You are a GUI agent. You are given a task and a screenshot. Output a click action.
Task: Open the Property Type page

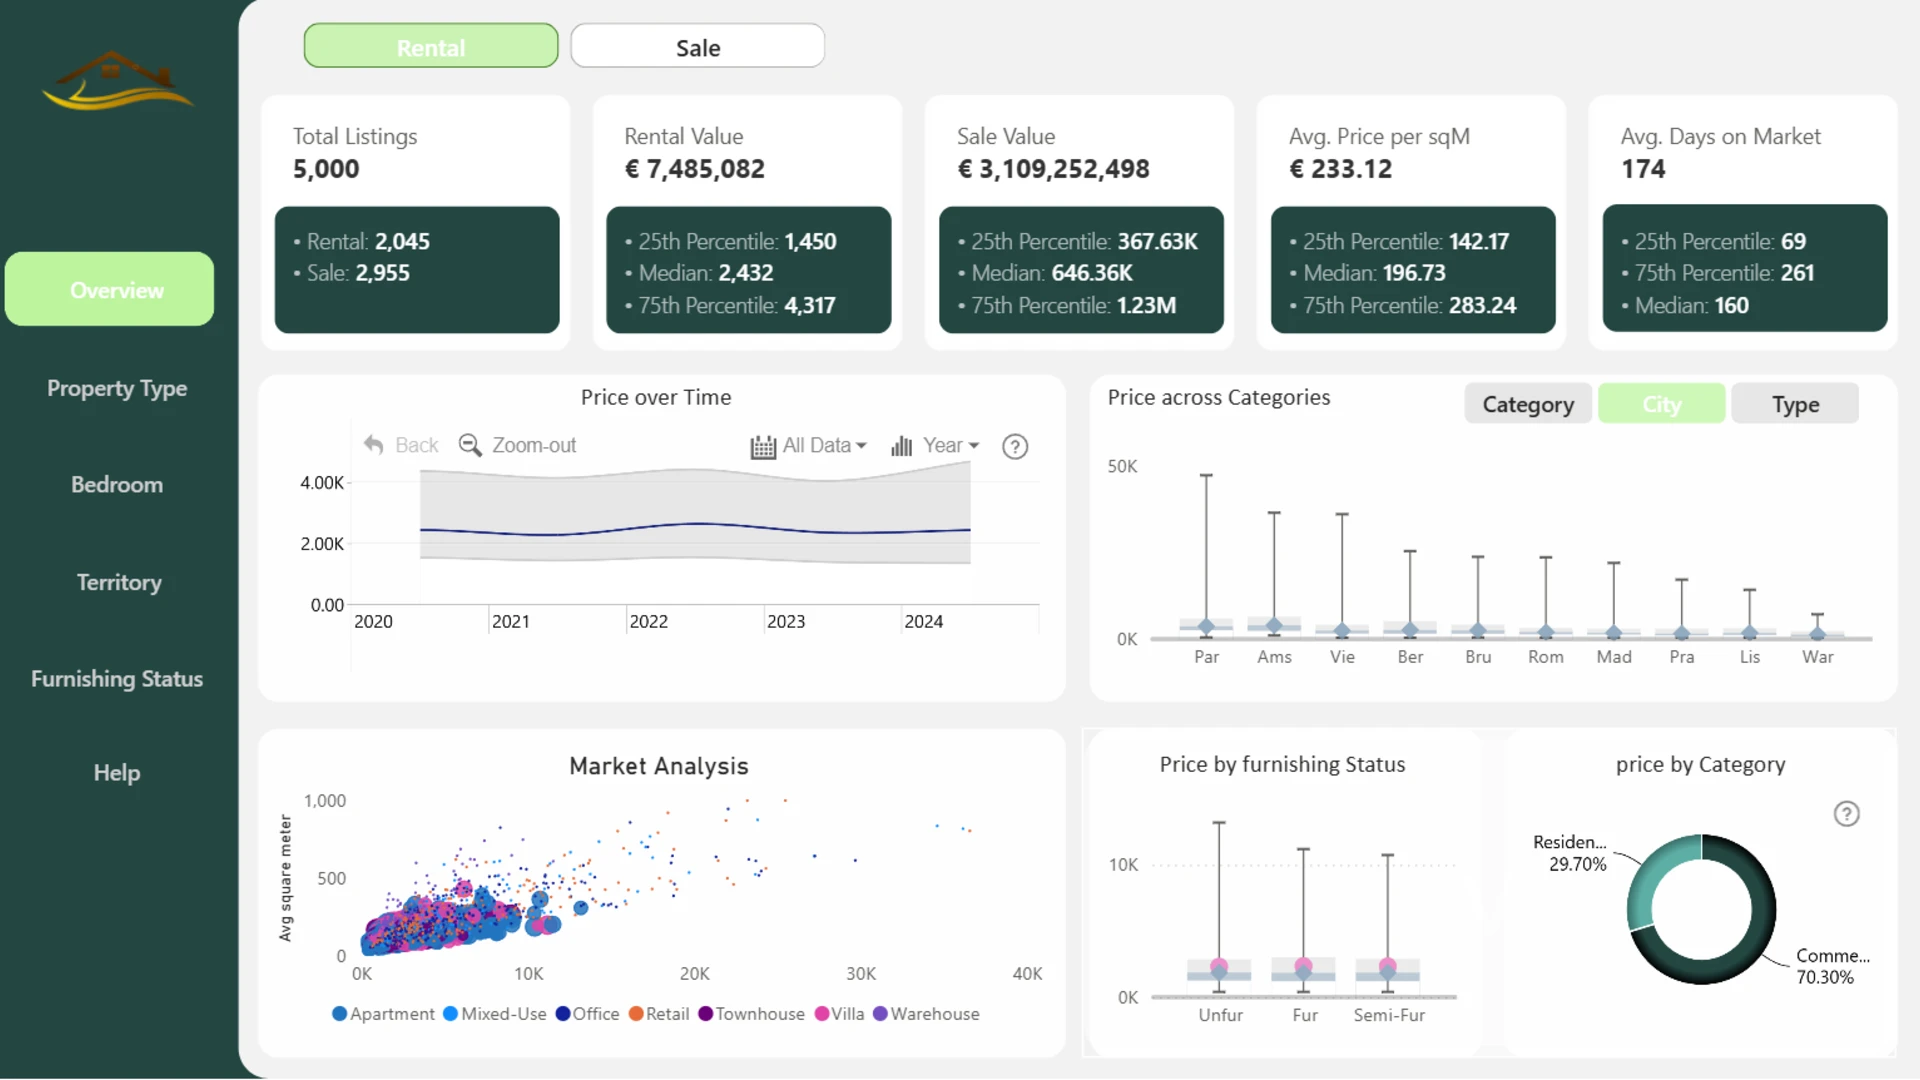[117, 388]
